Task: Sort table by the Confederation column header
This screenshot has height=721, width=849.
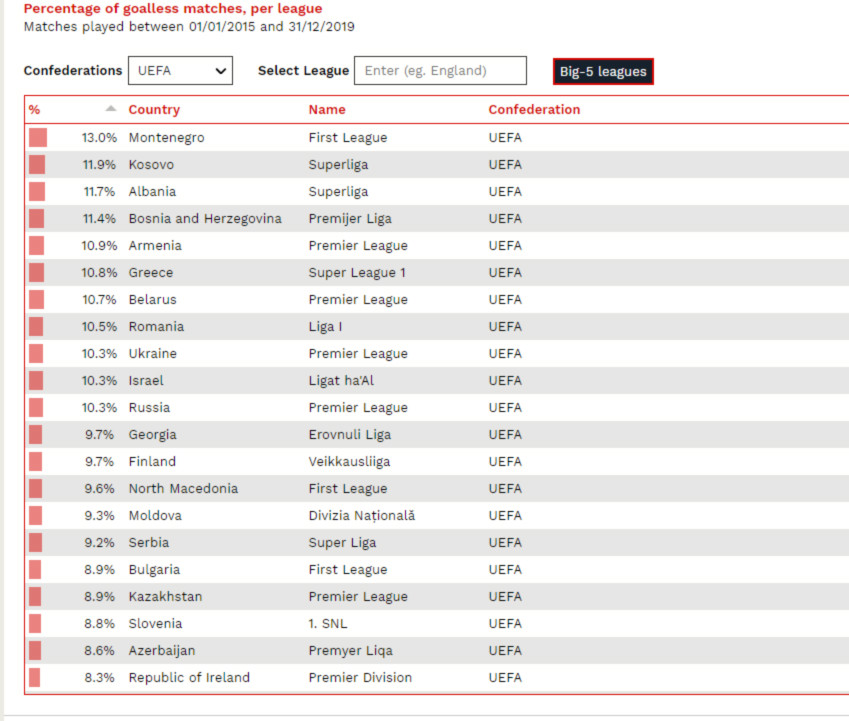Action: 534,110
